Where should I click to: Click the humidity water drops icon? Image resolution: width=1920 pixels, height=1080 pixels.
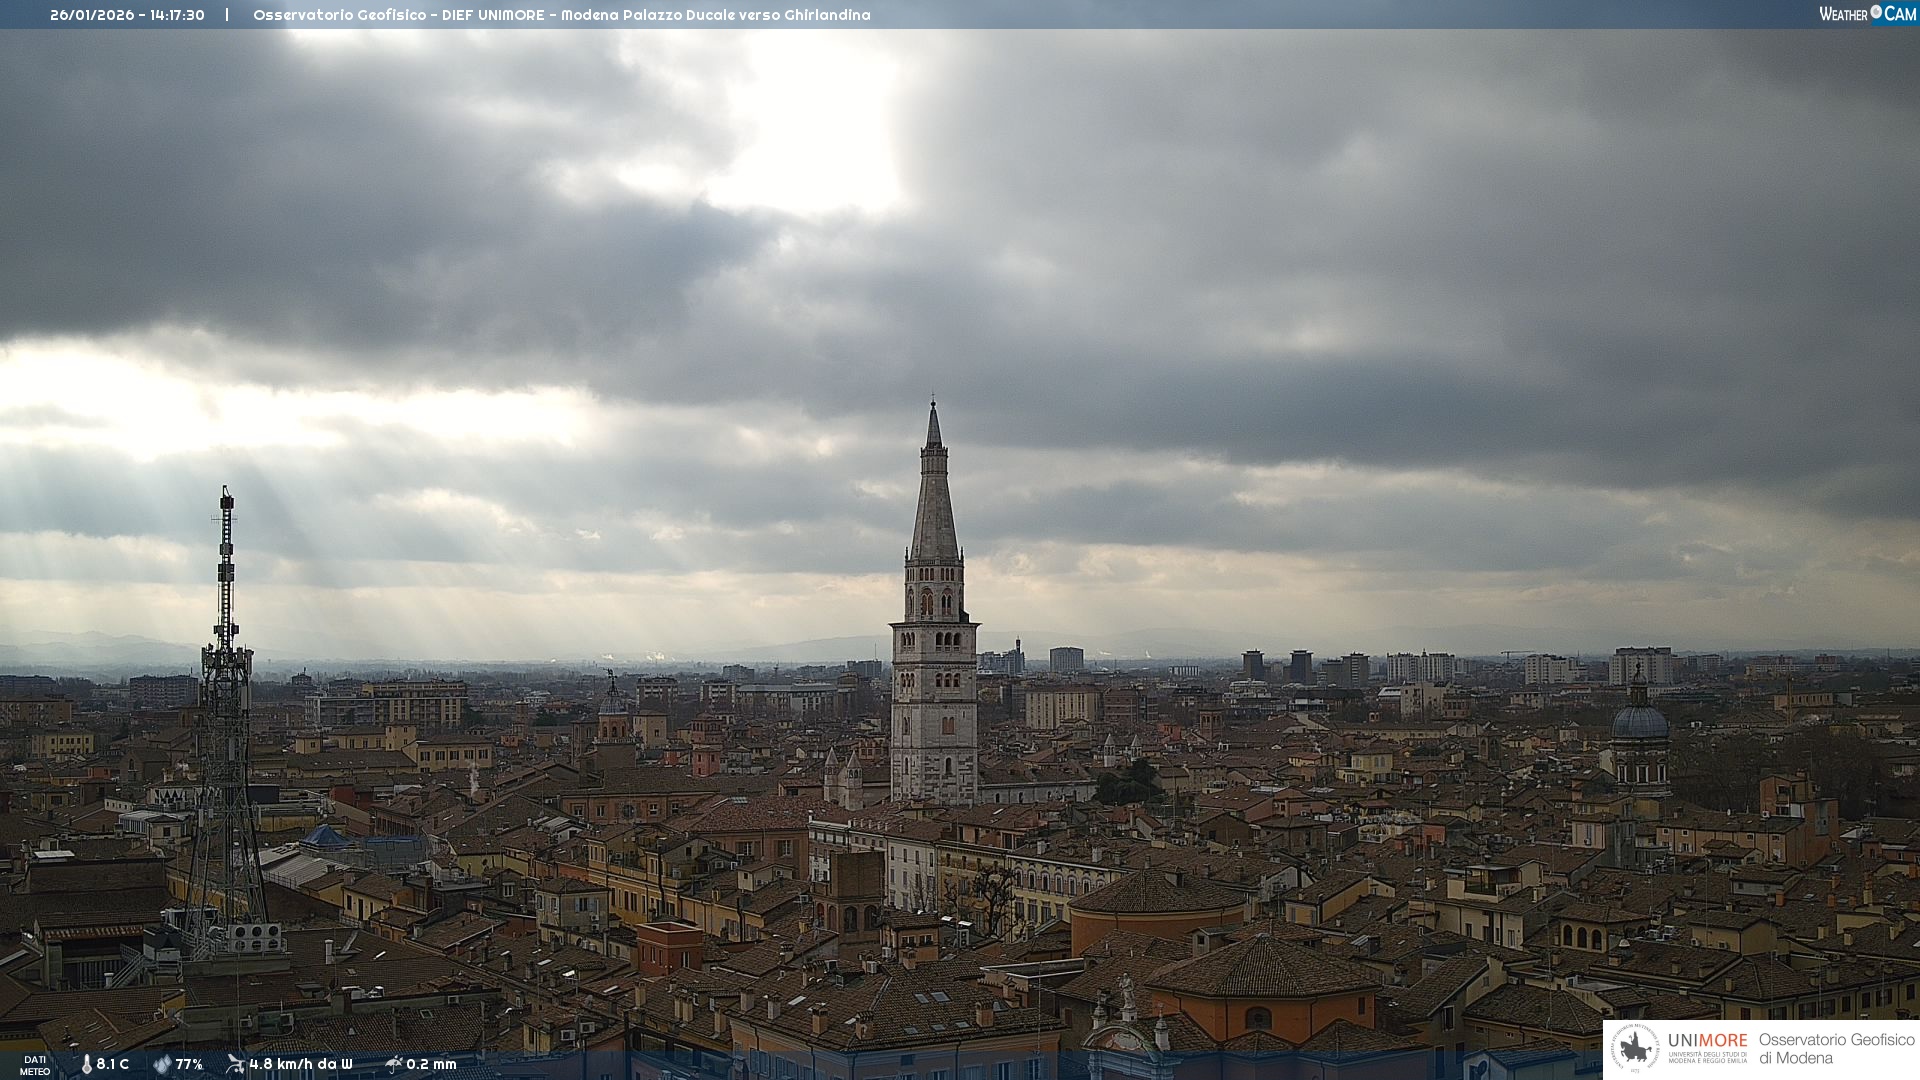coord(162,1065)
